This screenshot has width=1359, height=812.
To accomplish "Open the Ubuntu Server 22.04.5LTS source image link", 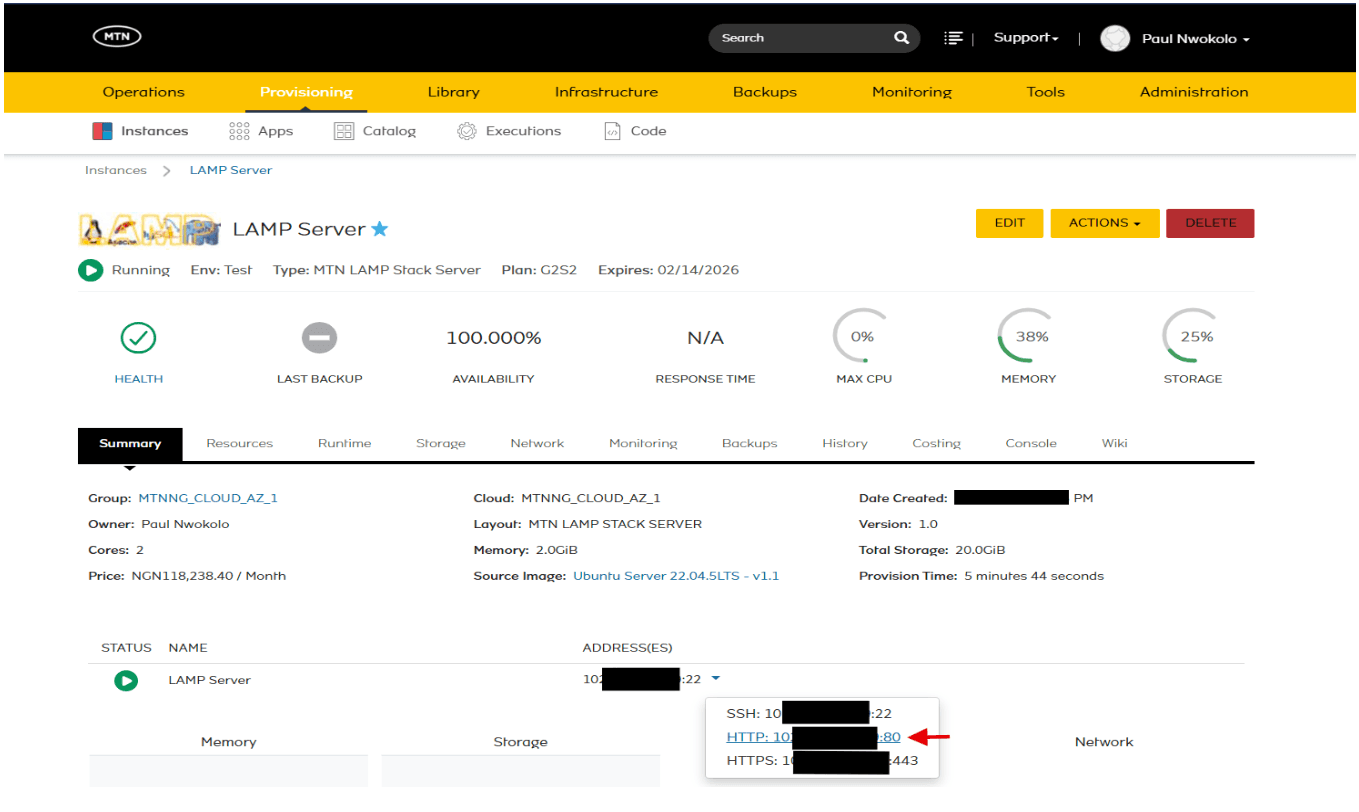I will pos(676,576).
